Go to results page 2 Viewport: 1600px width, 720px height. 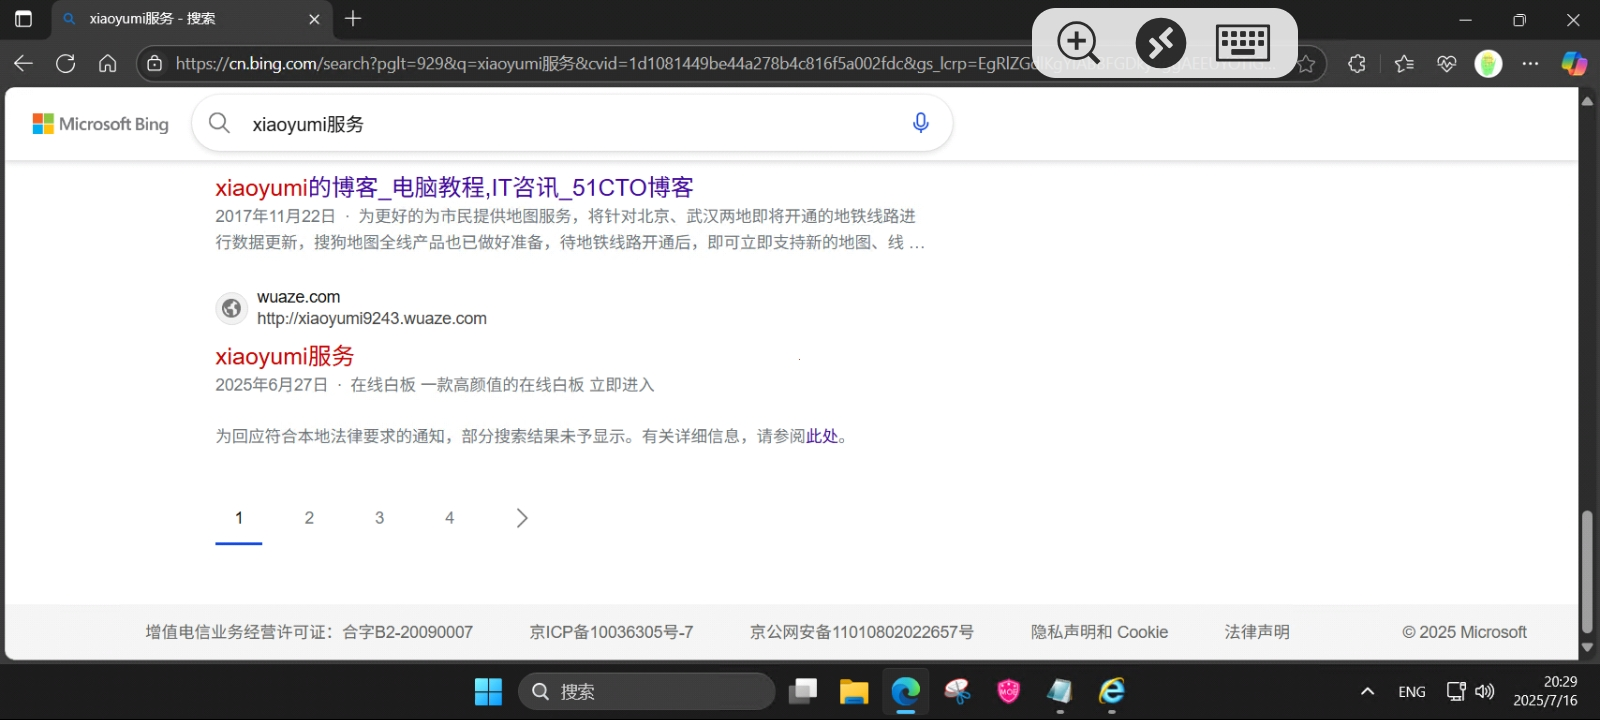pos(309,518)
